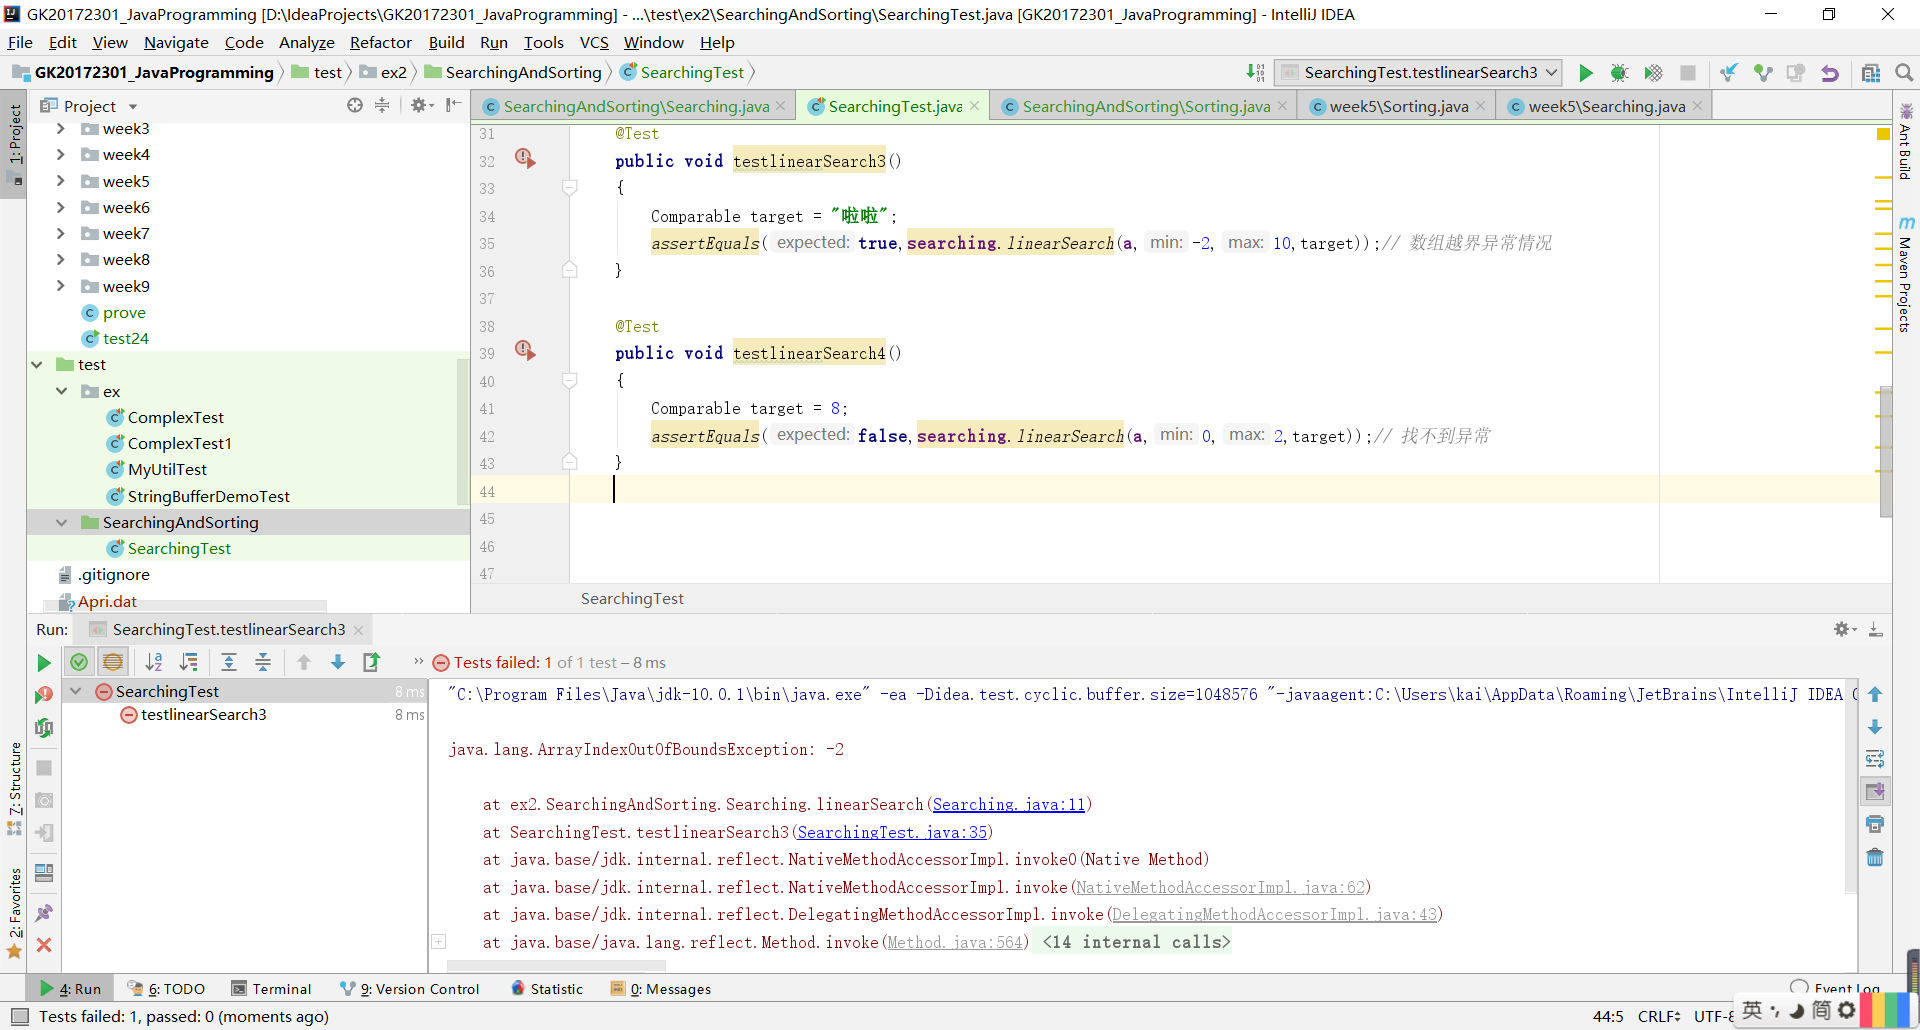Expand week3 folder
Image resolution: width=1920 pixels, height=1030 pixels.
click(x=61, y=129)
